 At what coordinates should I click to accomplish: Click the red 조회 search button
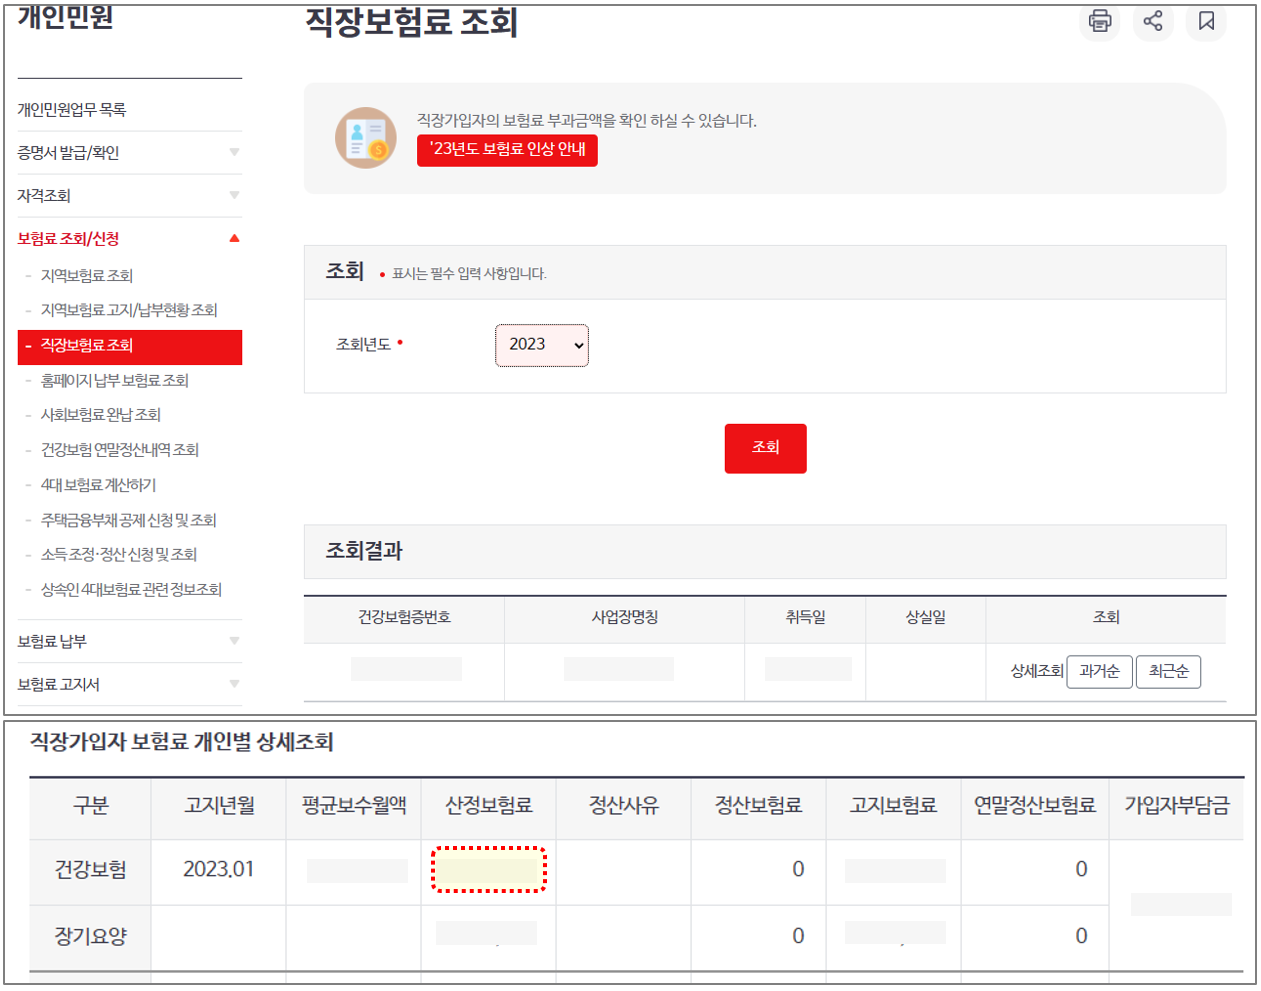[765, 448]
